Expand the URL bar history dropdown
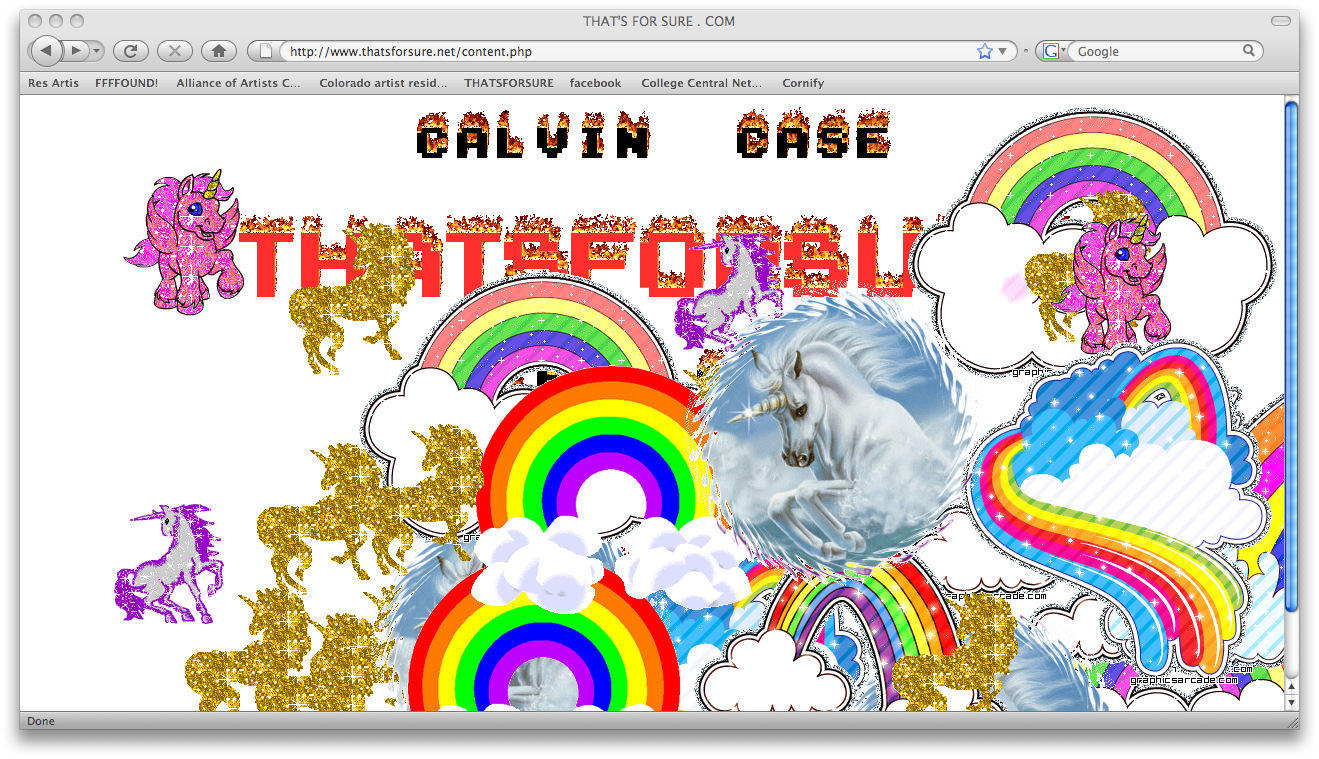 [1003, 51]
